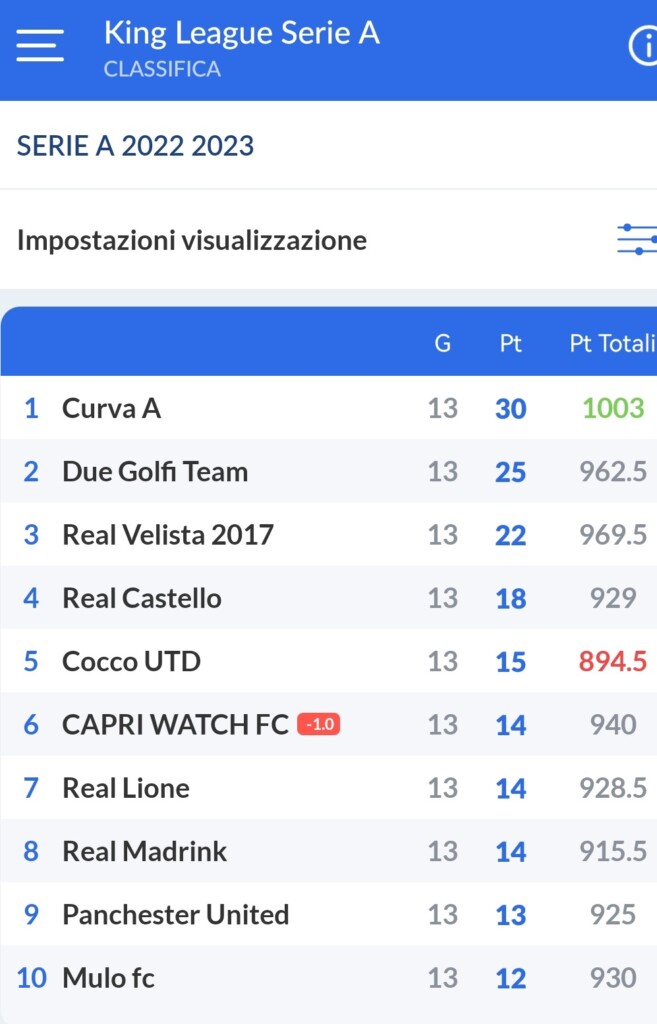Open Cocco UTD team details
The width and height of the screenshot is (657, 1024).
131,661
